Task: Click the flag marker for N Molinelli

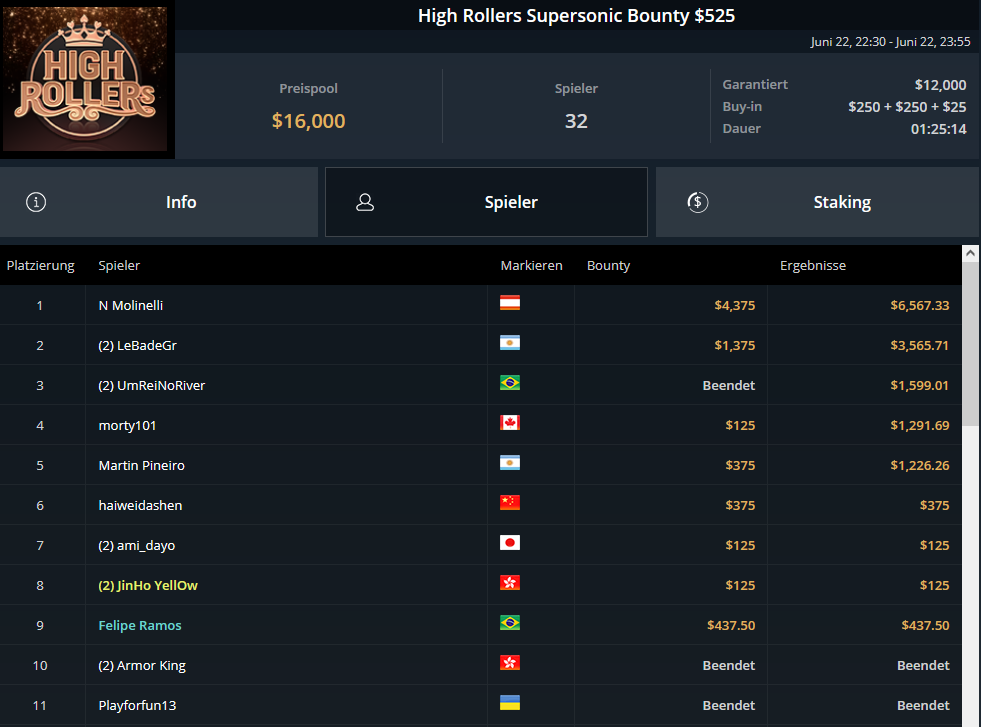Action: (x=510, y=303)
